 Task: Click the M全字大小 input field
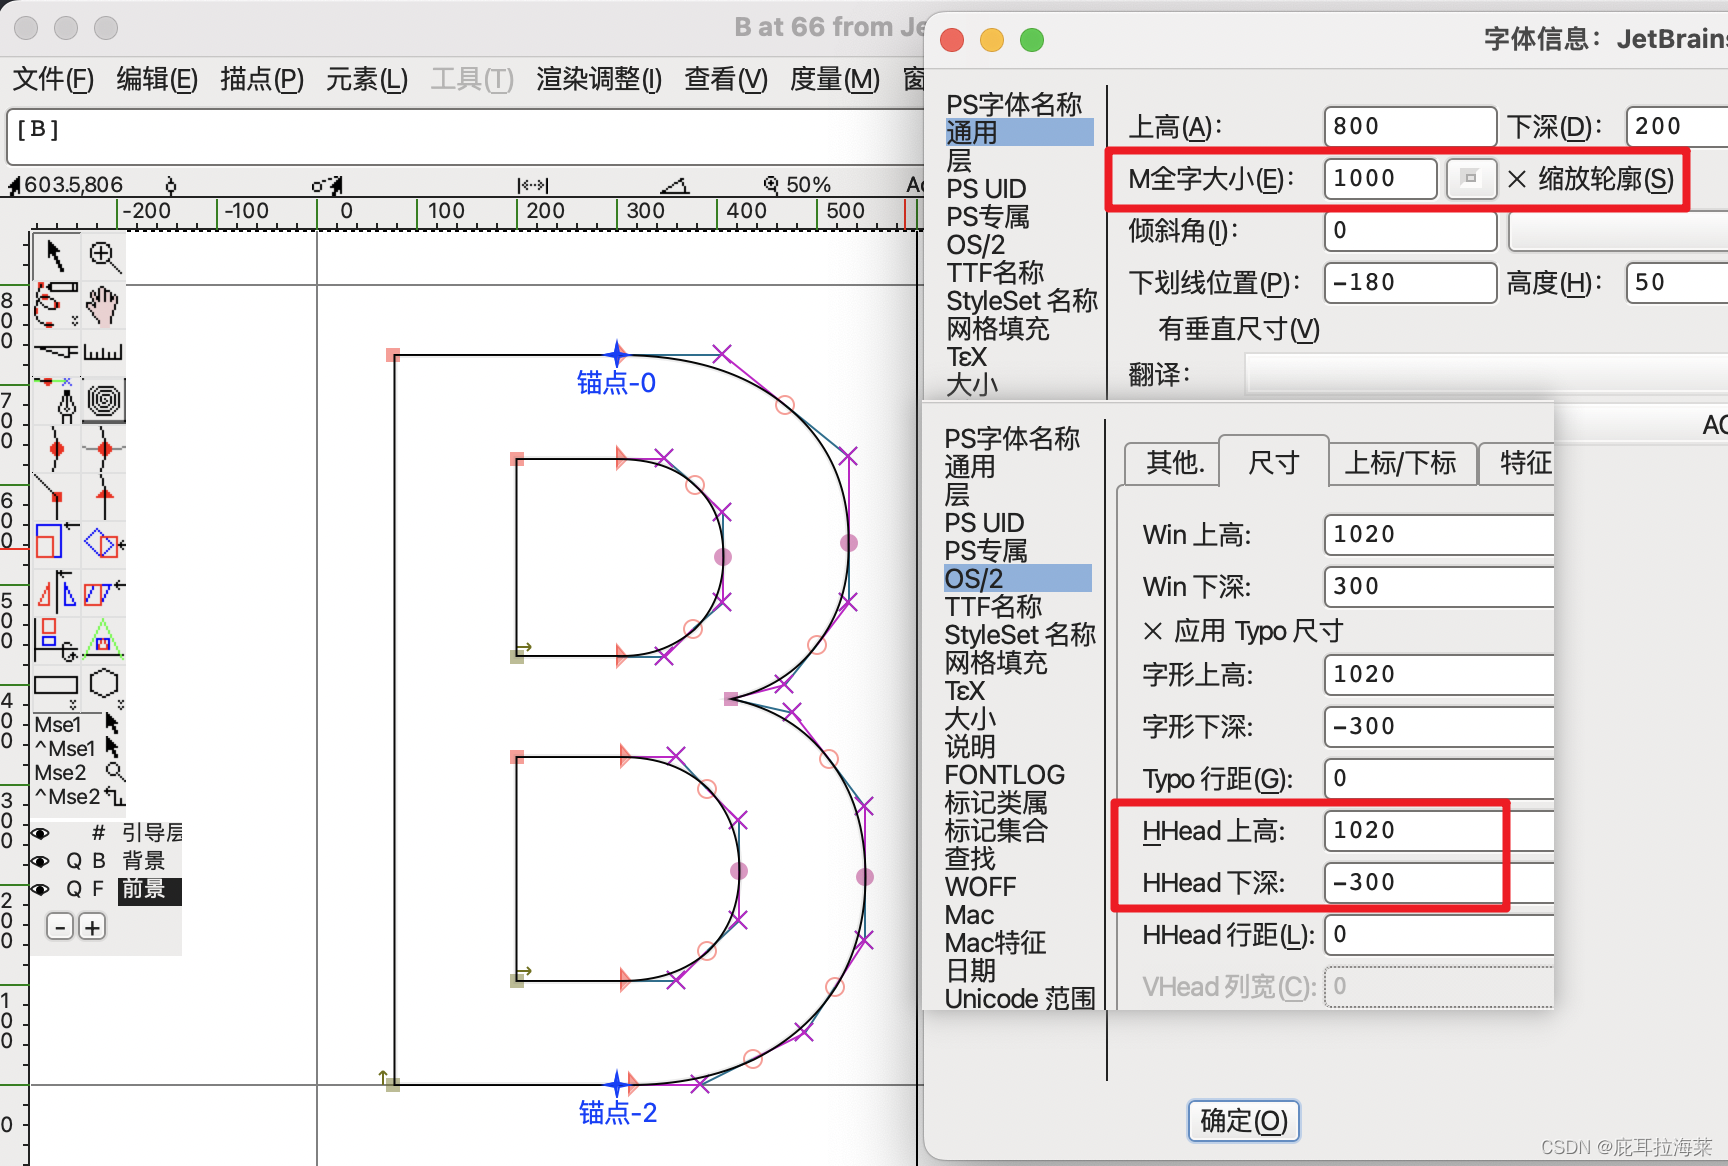click(1380, 179)
